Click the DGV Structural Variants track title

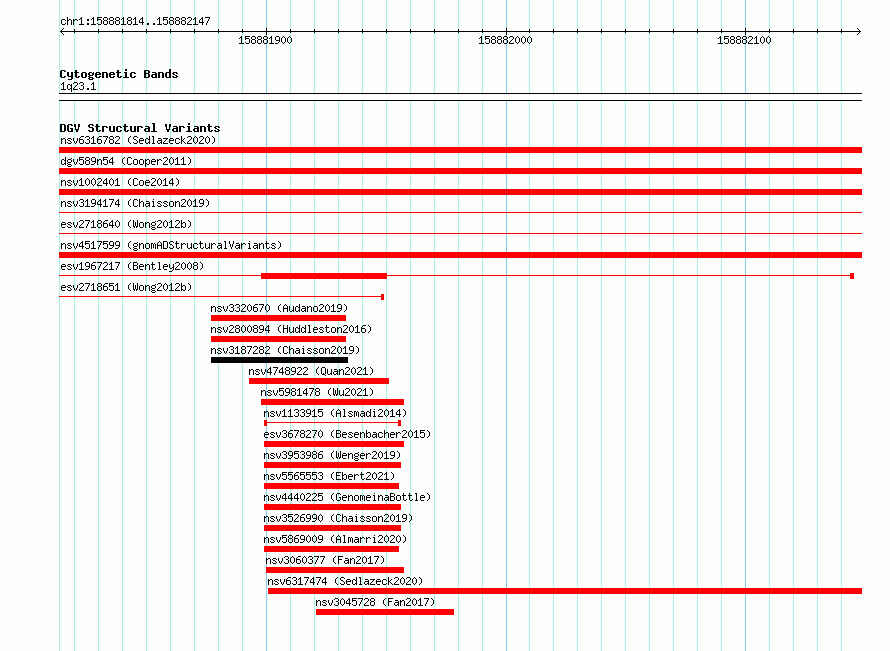pyautogui.click(x=140, y=128)
